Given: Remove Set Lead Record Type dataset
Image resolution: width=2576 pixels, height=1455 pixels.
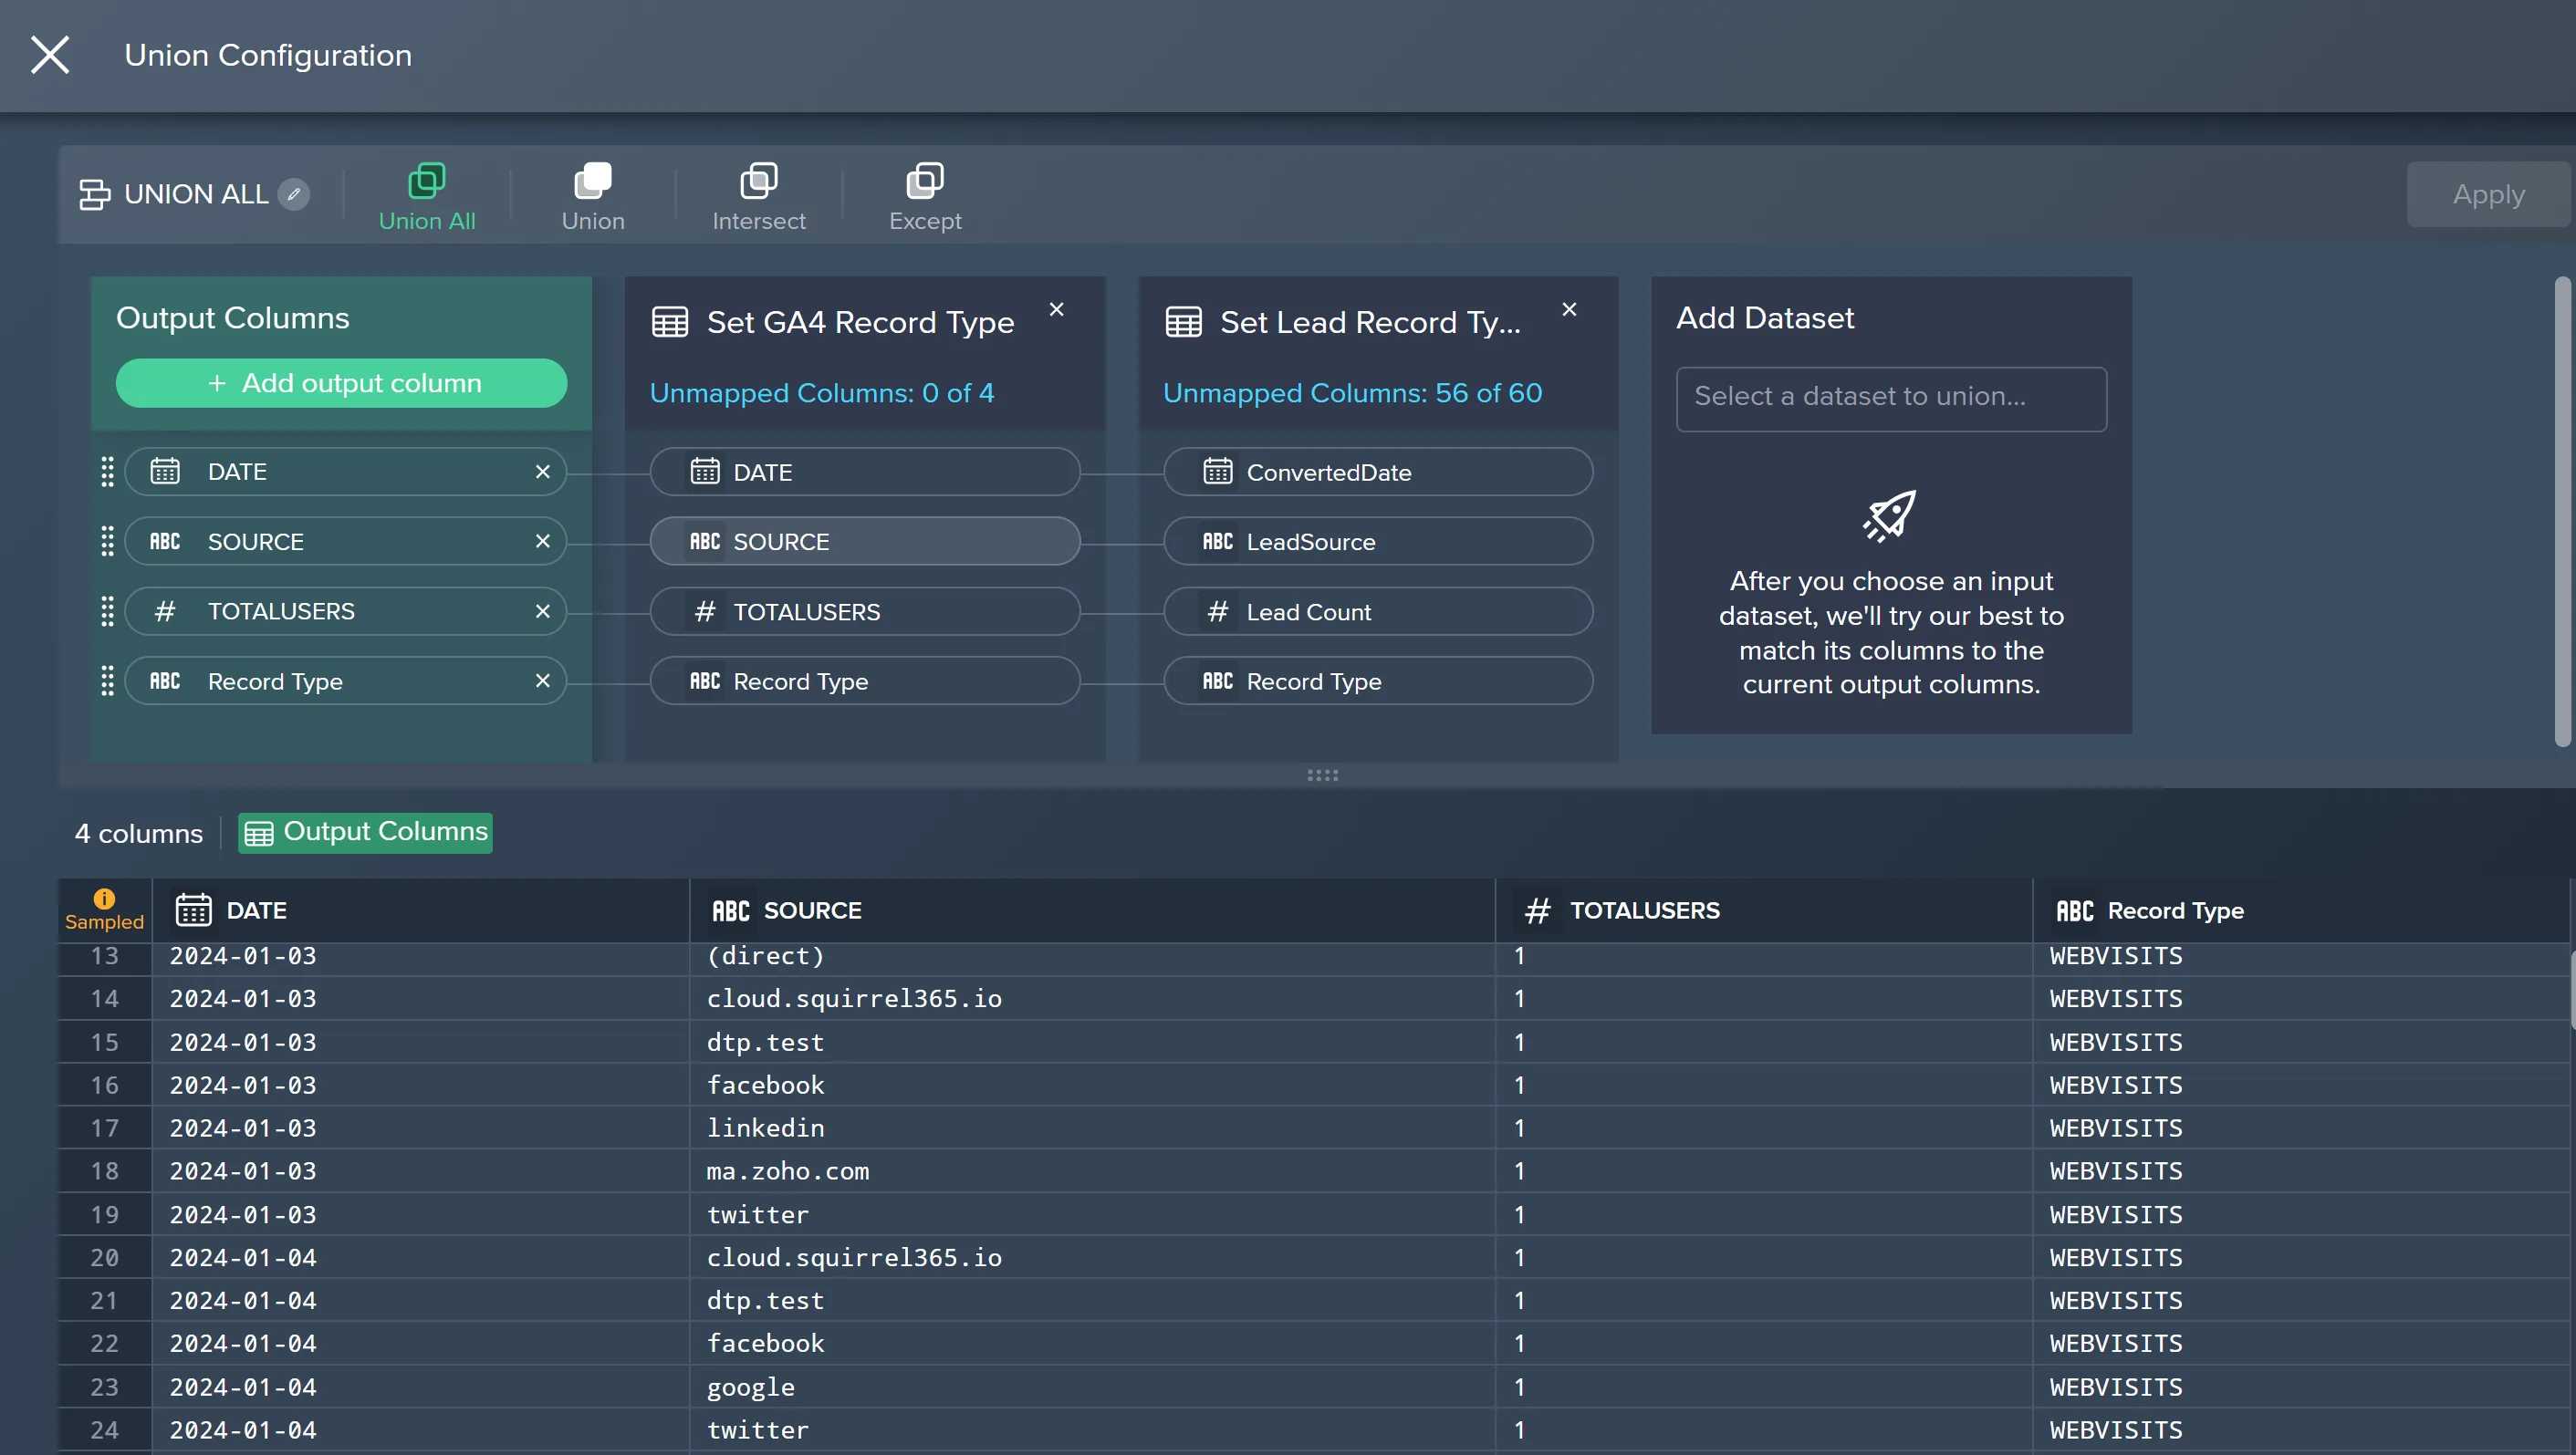Looking at the screenshot, I should (x=1569, y=310).
